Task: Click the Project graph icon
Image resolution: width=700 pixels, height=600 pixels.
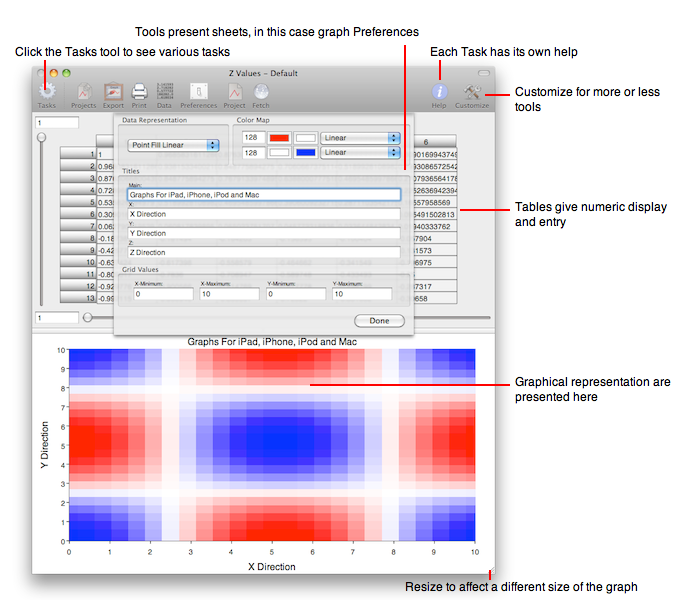Action: [x=234, y=91]
